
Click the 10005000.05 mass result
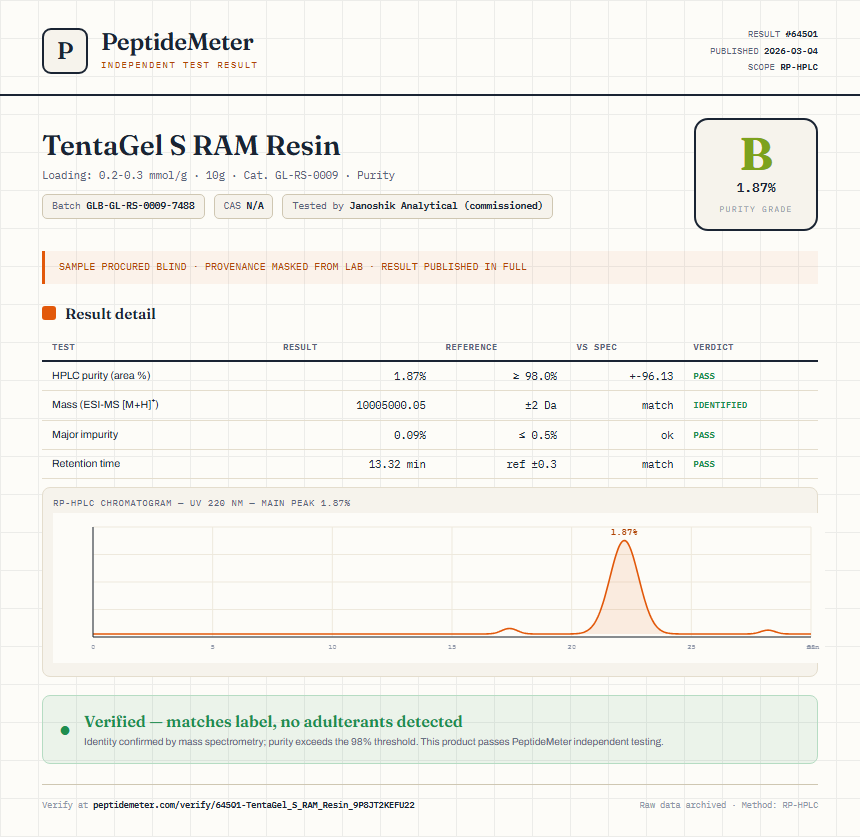pos(391,405)
